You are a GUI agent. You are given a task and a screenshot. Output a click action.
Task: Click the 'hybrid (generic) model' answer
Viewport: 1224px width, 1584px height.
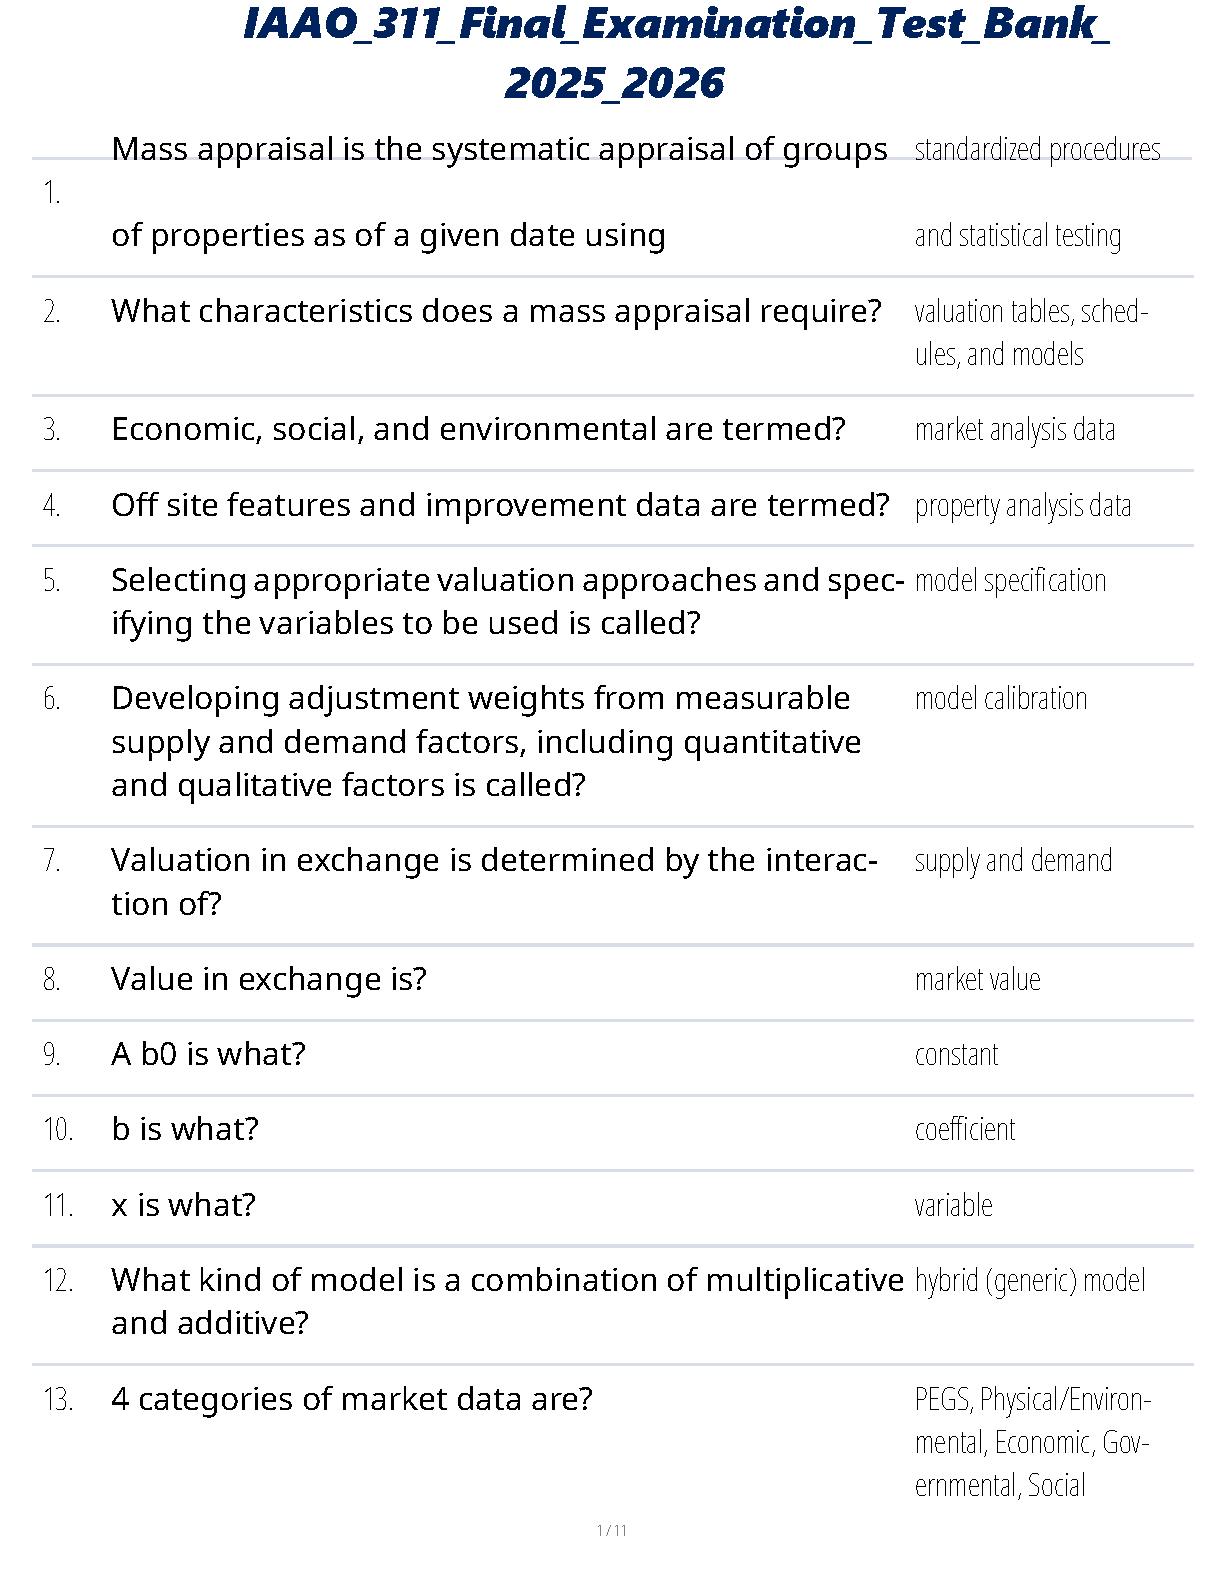[1029, 1281]
